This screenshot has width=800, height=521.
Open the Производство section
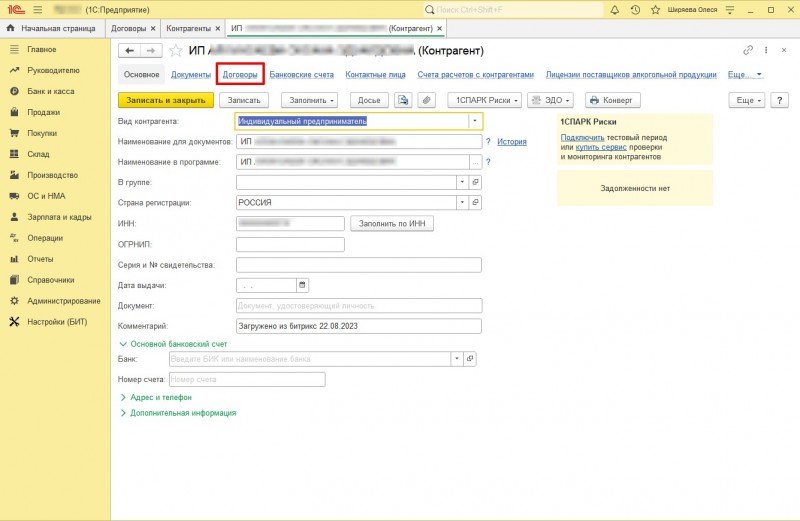(x=53, y=175)
